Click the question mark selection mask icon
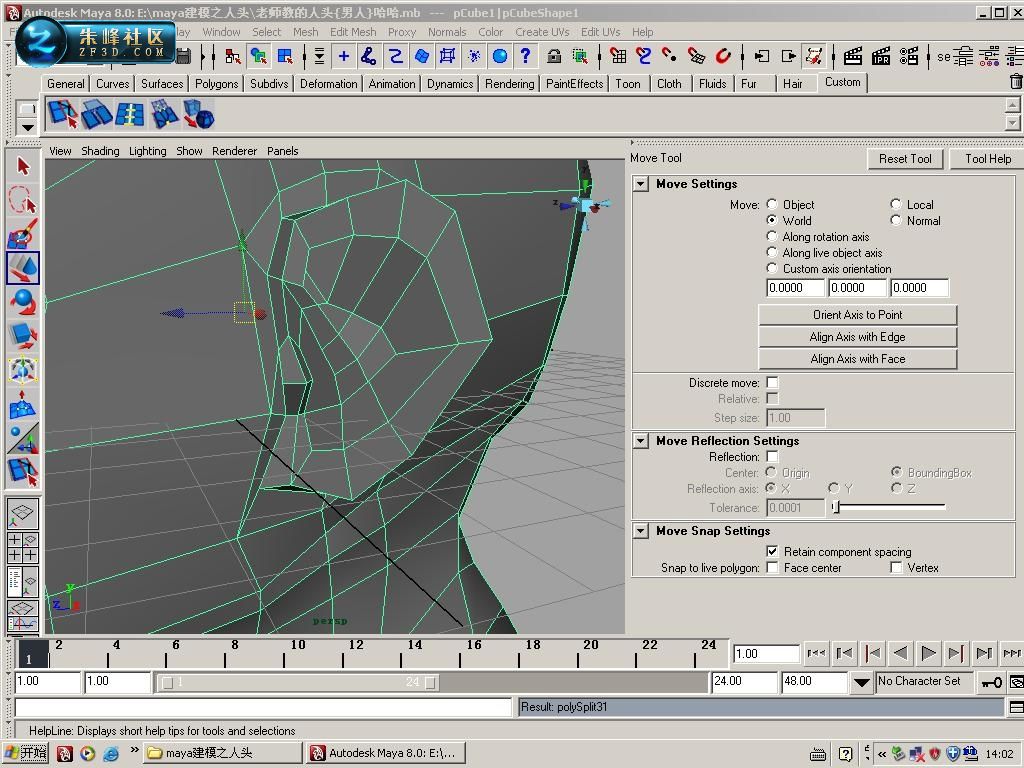 [526, 57]
